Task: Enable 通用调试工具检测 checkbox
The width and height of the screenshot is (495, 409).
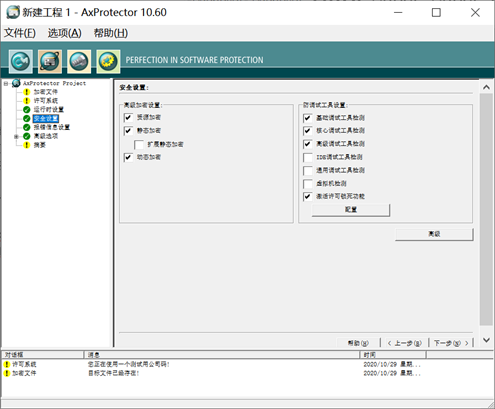Action: [308, 171]
